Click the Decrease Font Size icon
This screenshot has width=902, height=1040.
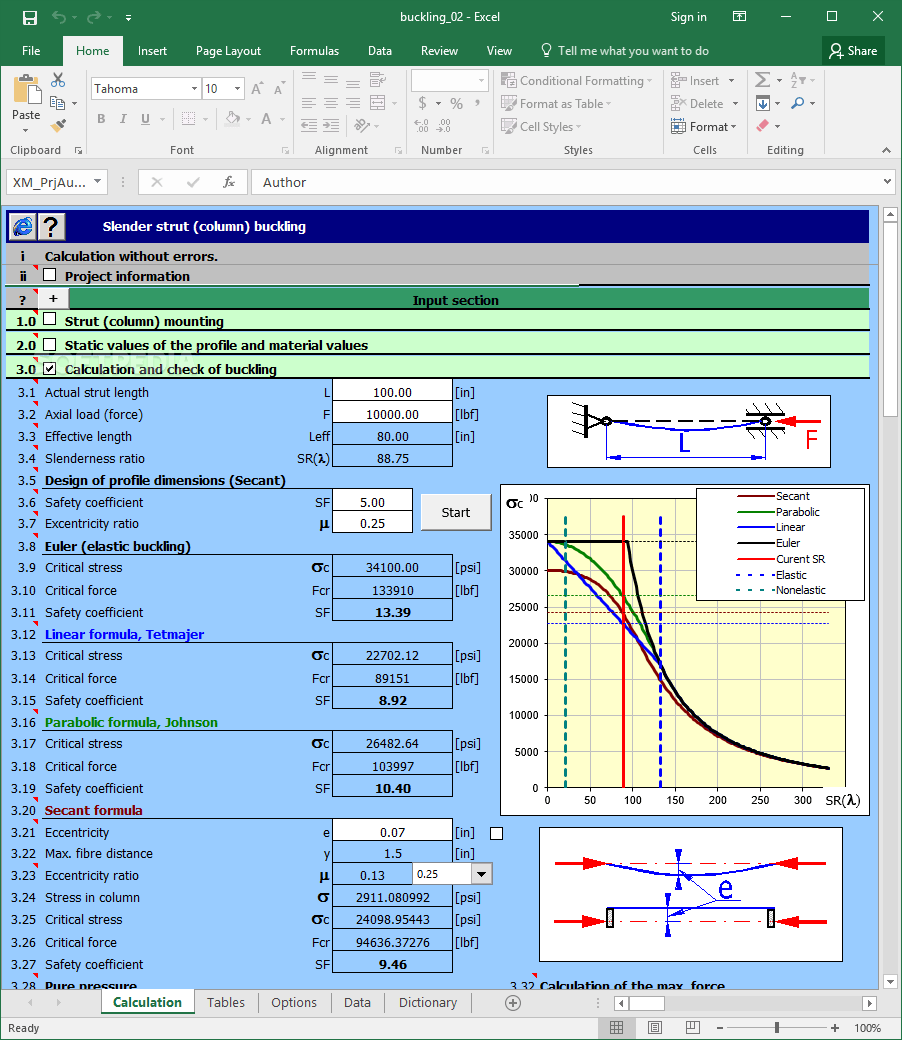click(x=279, y=88)
